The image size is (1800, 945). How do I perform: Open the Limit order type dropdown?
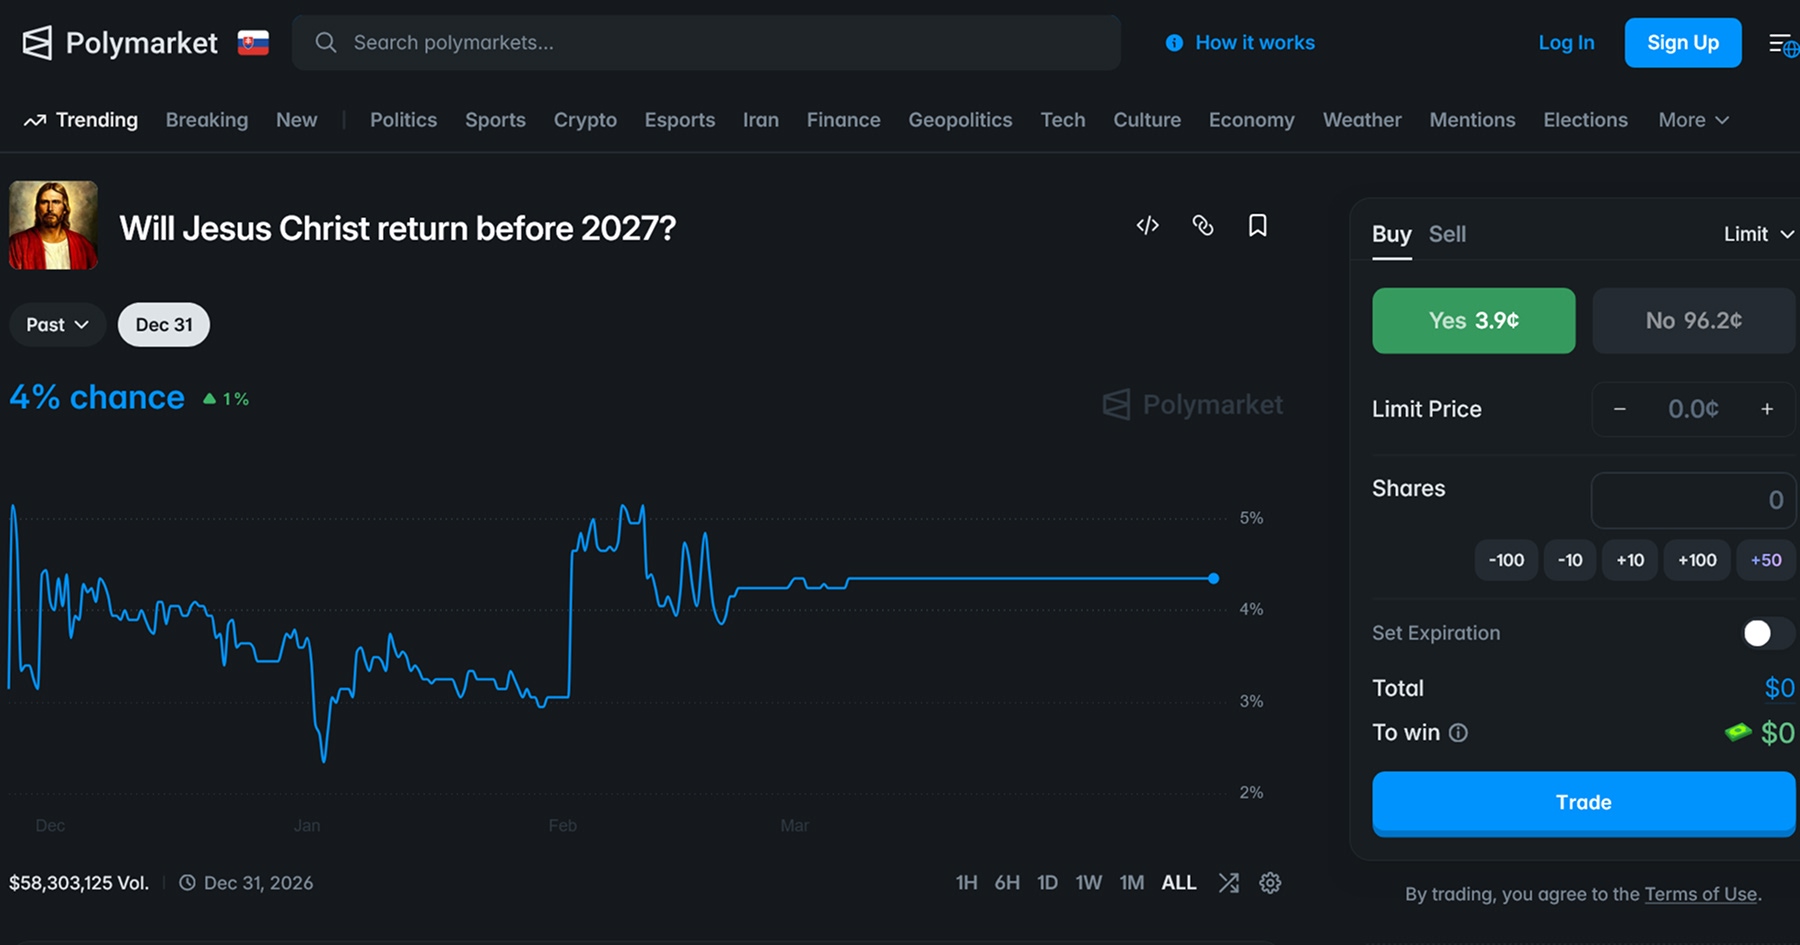pos(1758,234)
